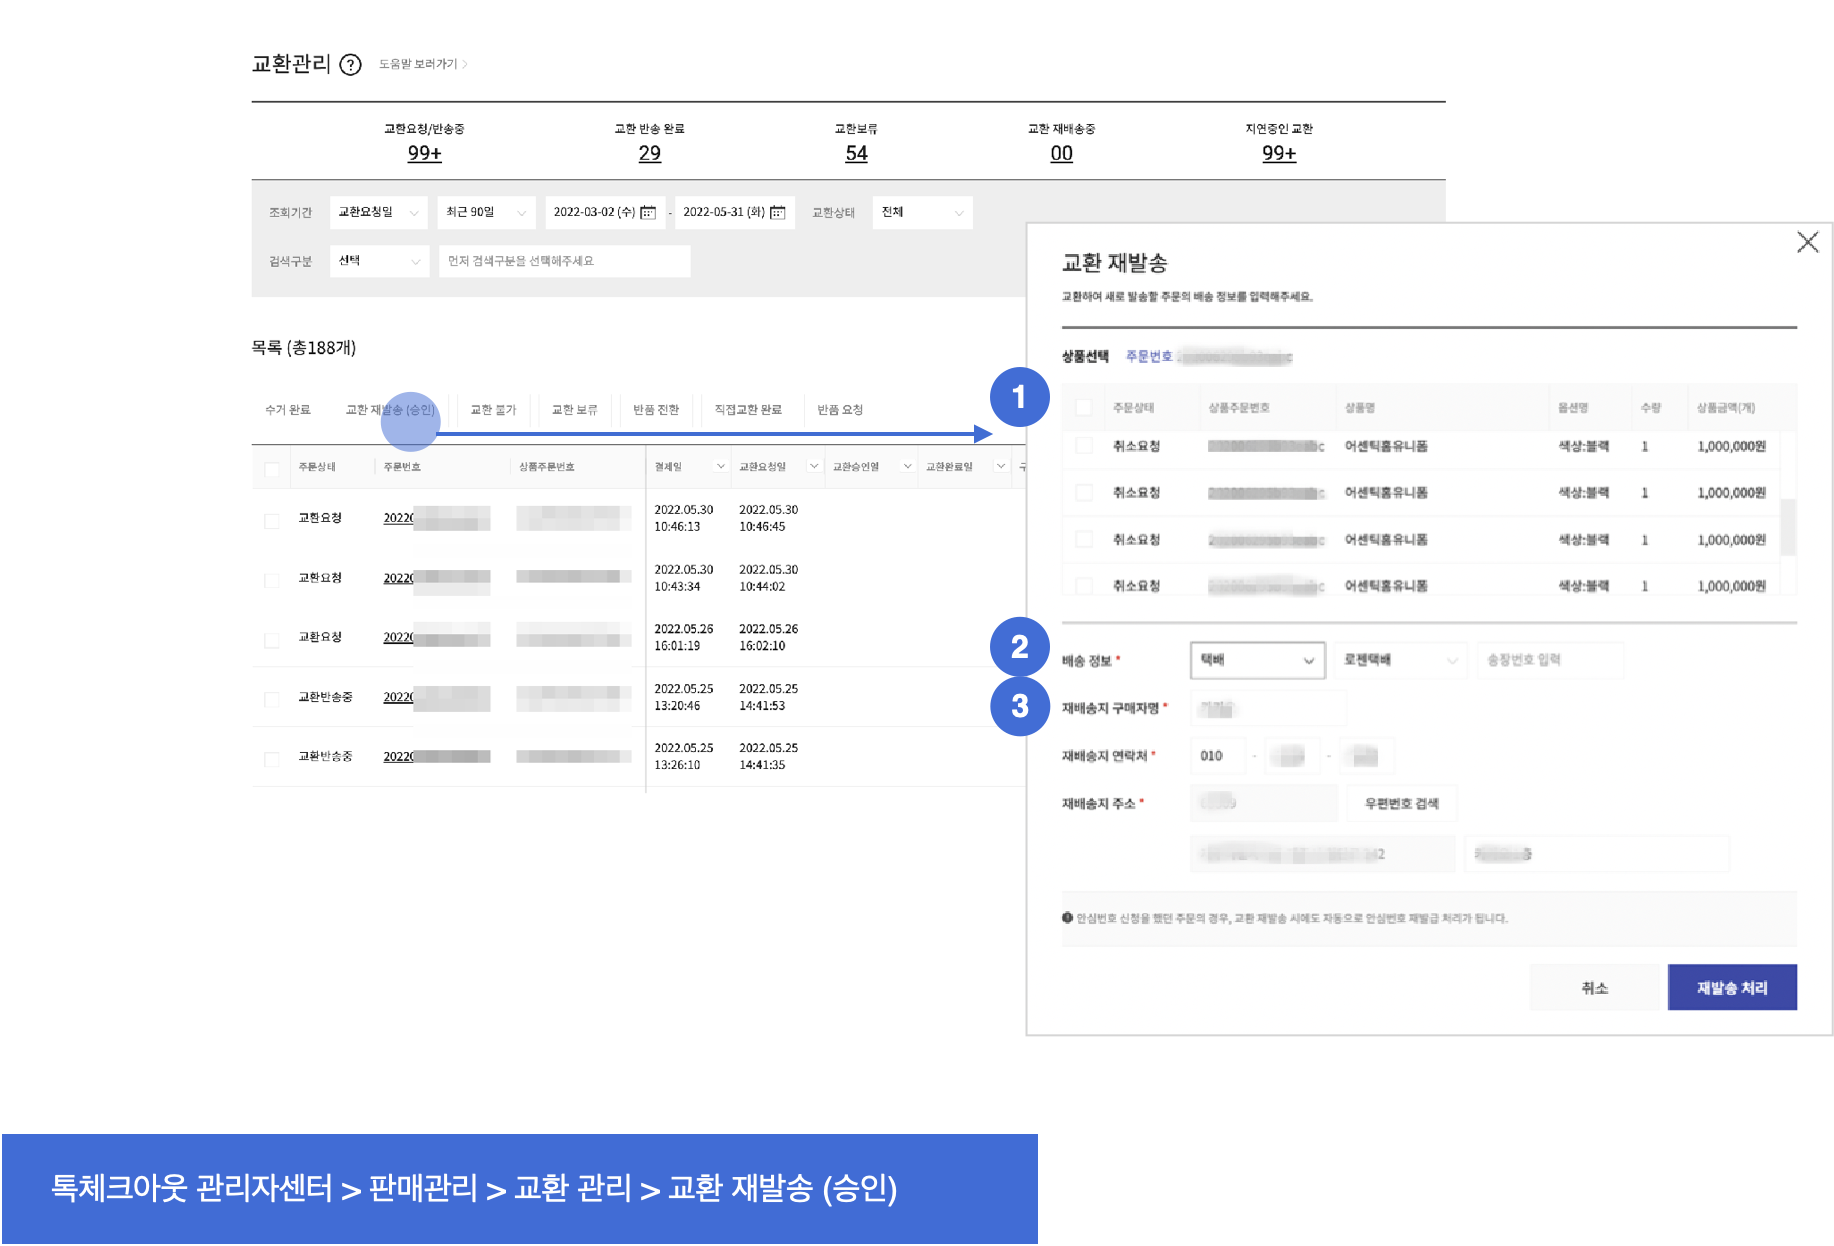Select the 교환 보류 tab
The image size is (1834, 1246).
[x=574, y=410]
